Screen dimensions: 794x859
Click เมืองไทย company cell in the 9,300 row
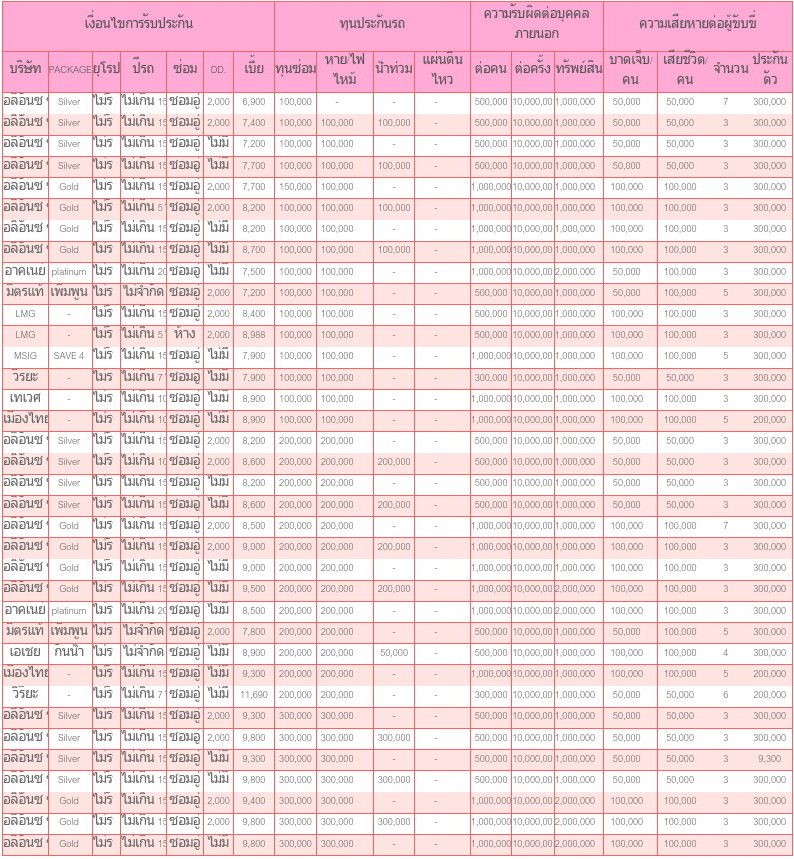[x=25, y=674]
